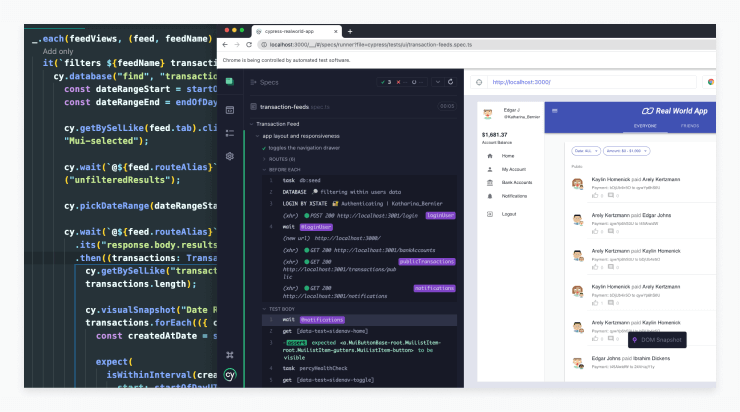740x412 pixels.
Task: Click the Chrome address bar URL
Action: coord(370,45)
